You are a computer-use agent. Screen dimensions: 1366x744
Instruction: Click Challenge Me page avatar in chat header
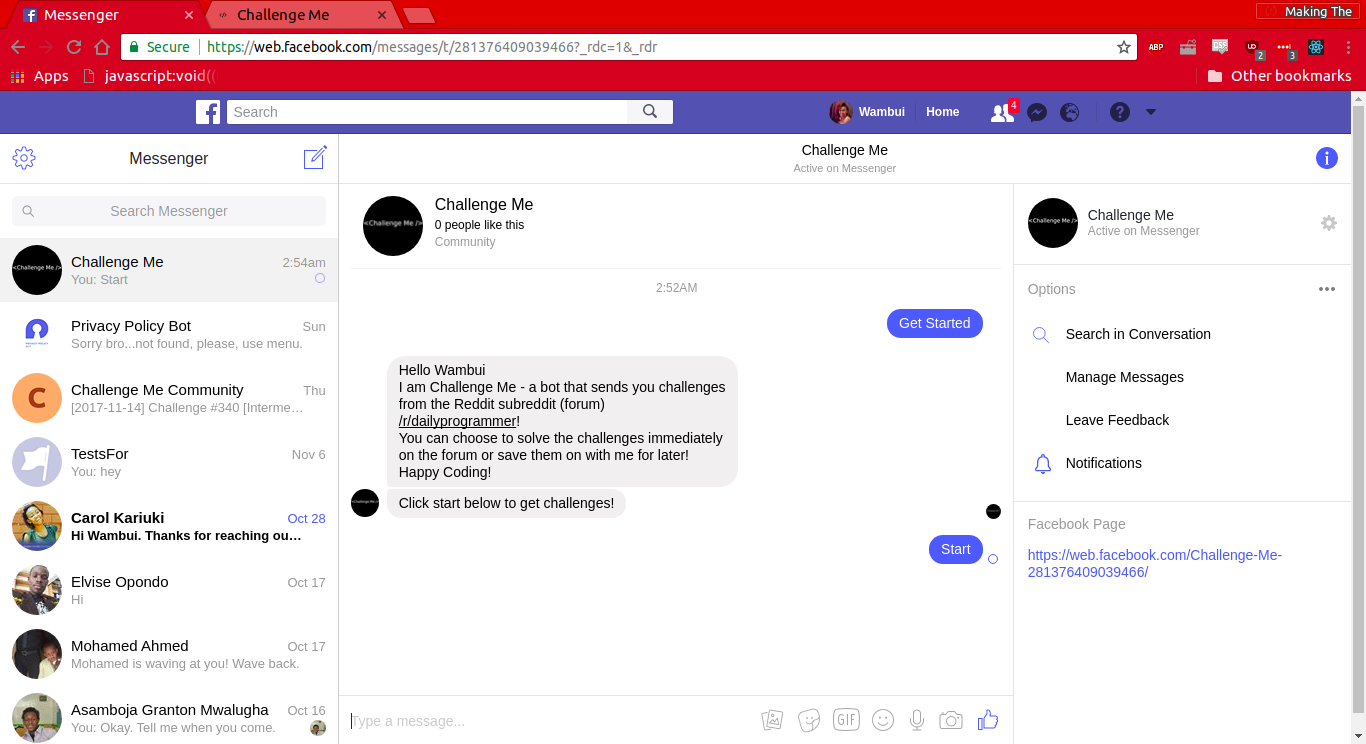[393, 226]
